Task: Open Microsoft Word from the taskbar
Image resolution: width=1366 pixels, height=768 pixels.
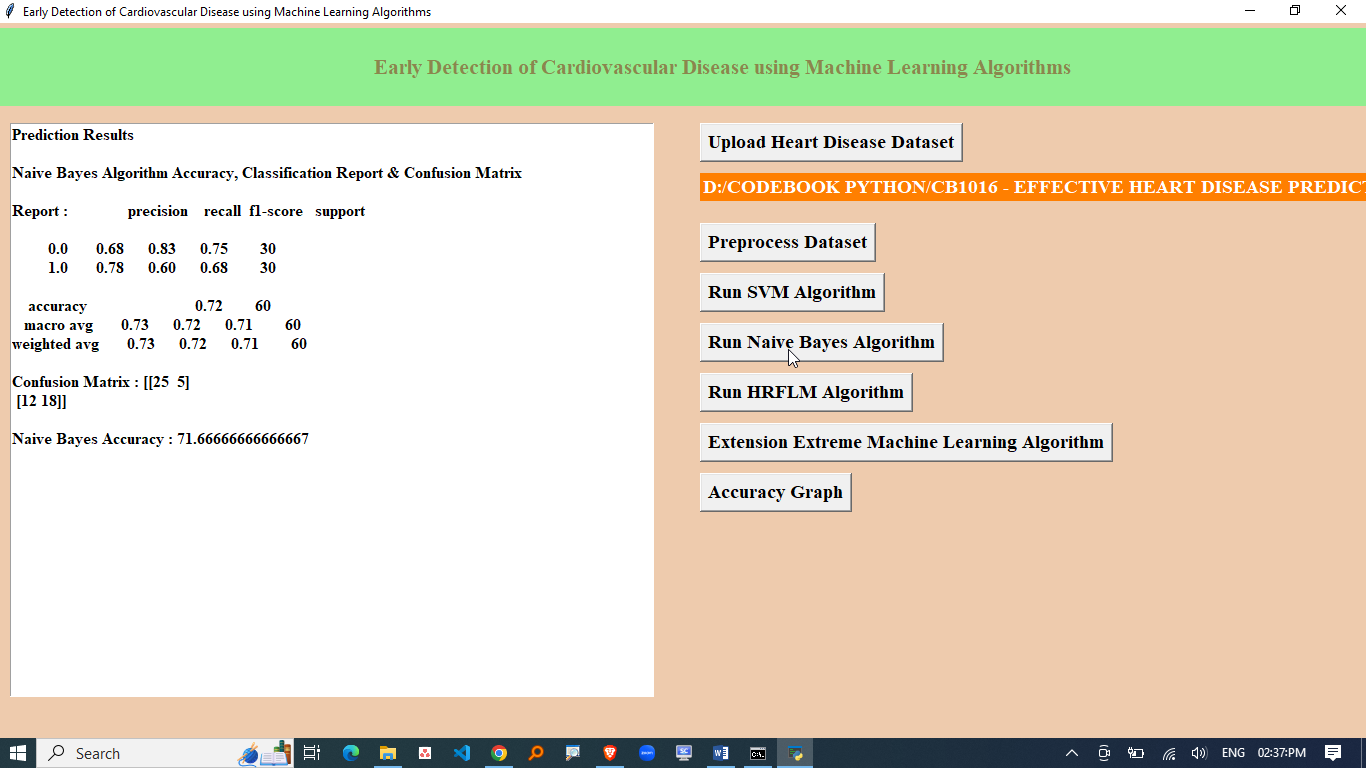Action: click(x=721, y=753)
